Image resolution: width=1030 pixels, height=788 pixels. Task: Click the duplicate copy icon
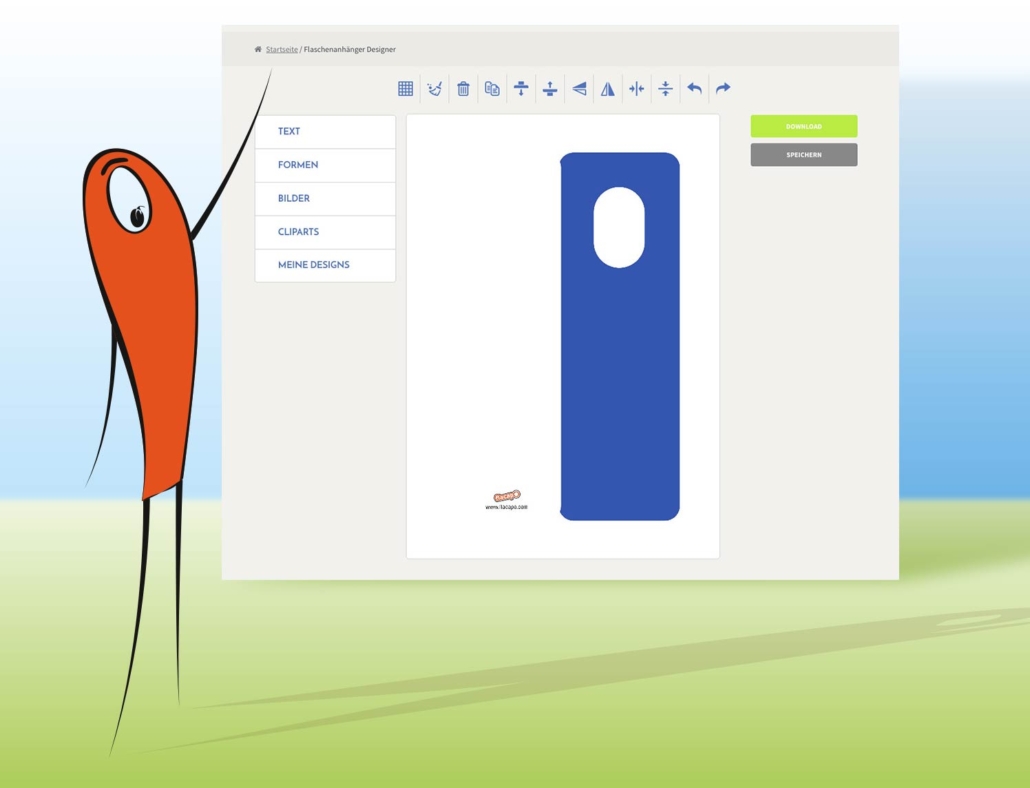point(492,89)
